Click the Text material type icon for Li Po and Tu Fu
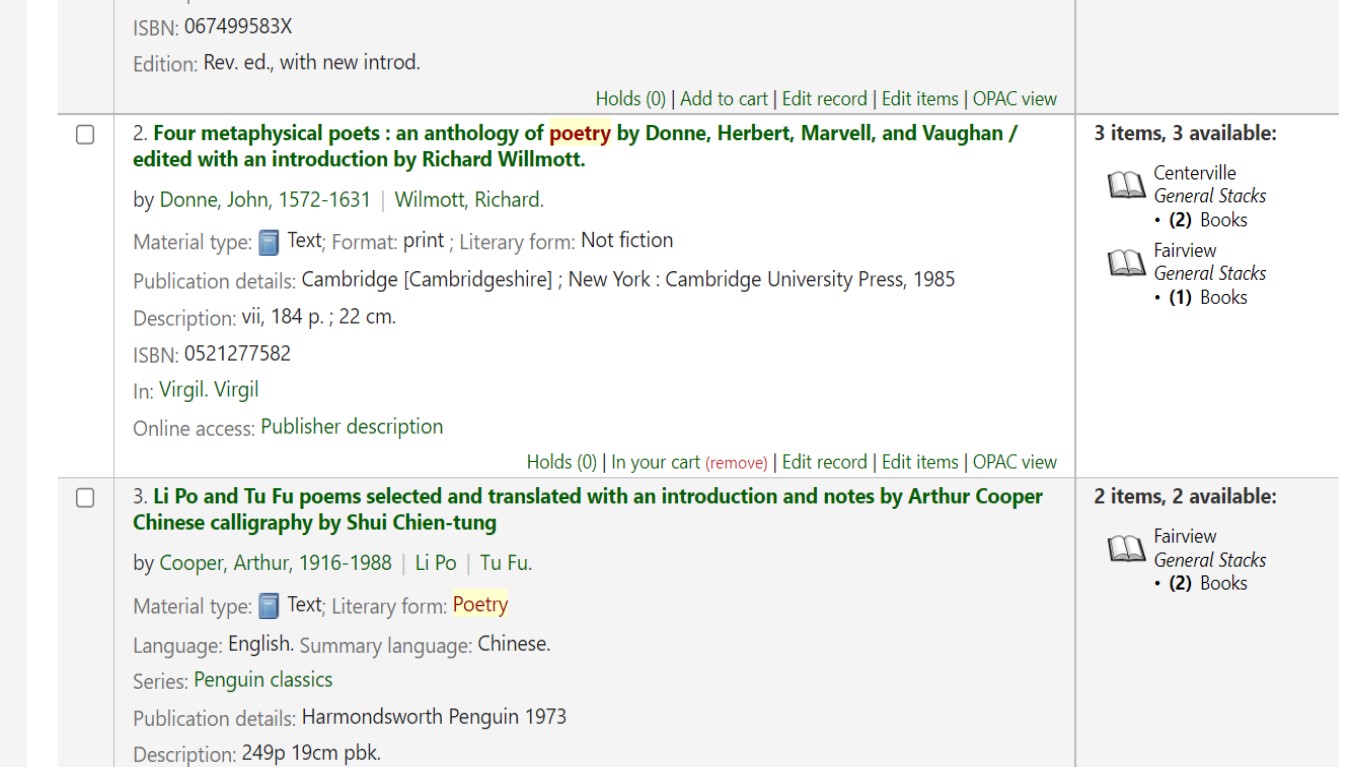Image resolution: width=1354 pixels, height=767 pixels. point(268,606)
